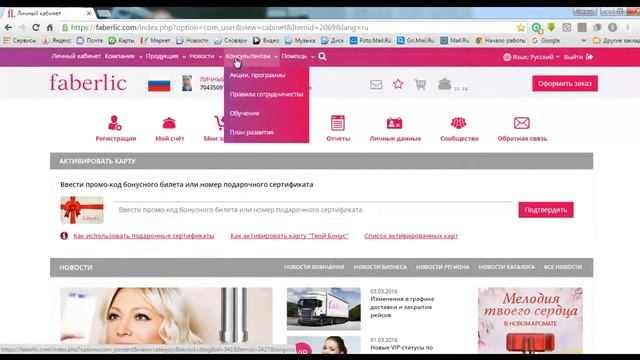Open the Язык: Русский language dropdown
Screen dimensions: 640x360
click(531, 57)
